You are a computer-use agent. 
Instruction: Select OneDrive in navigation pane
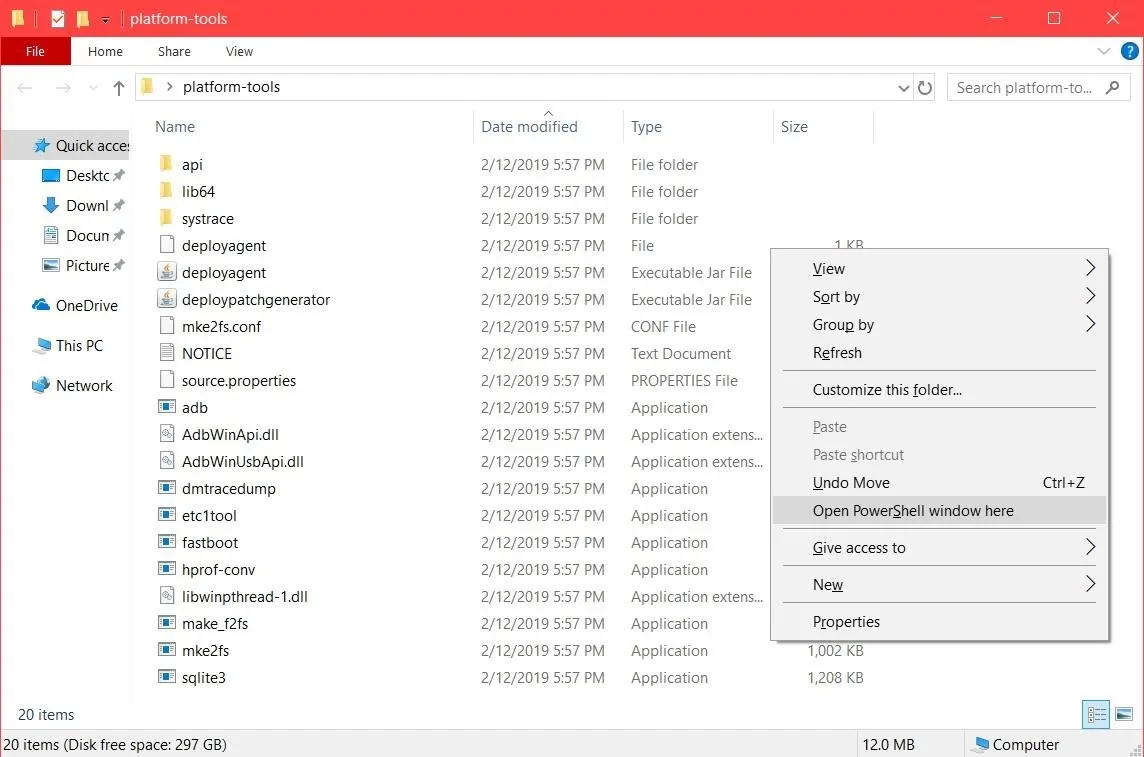[74, 305]
